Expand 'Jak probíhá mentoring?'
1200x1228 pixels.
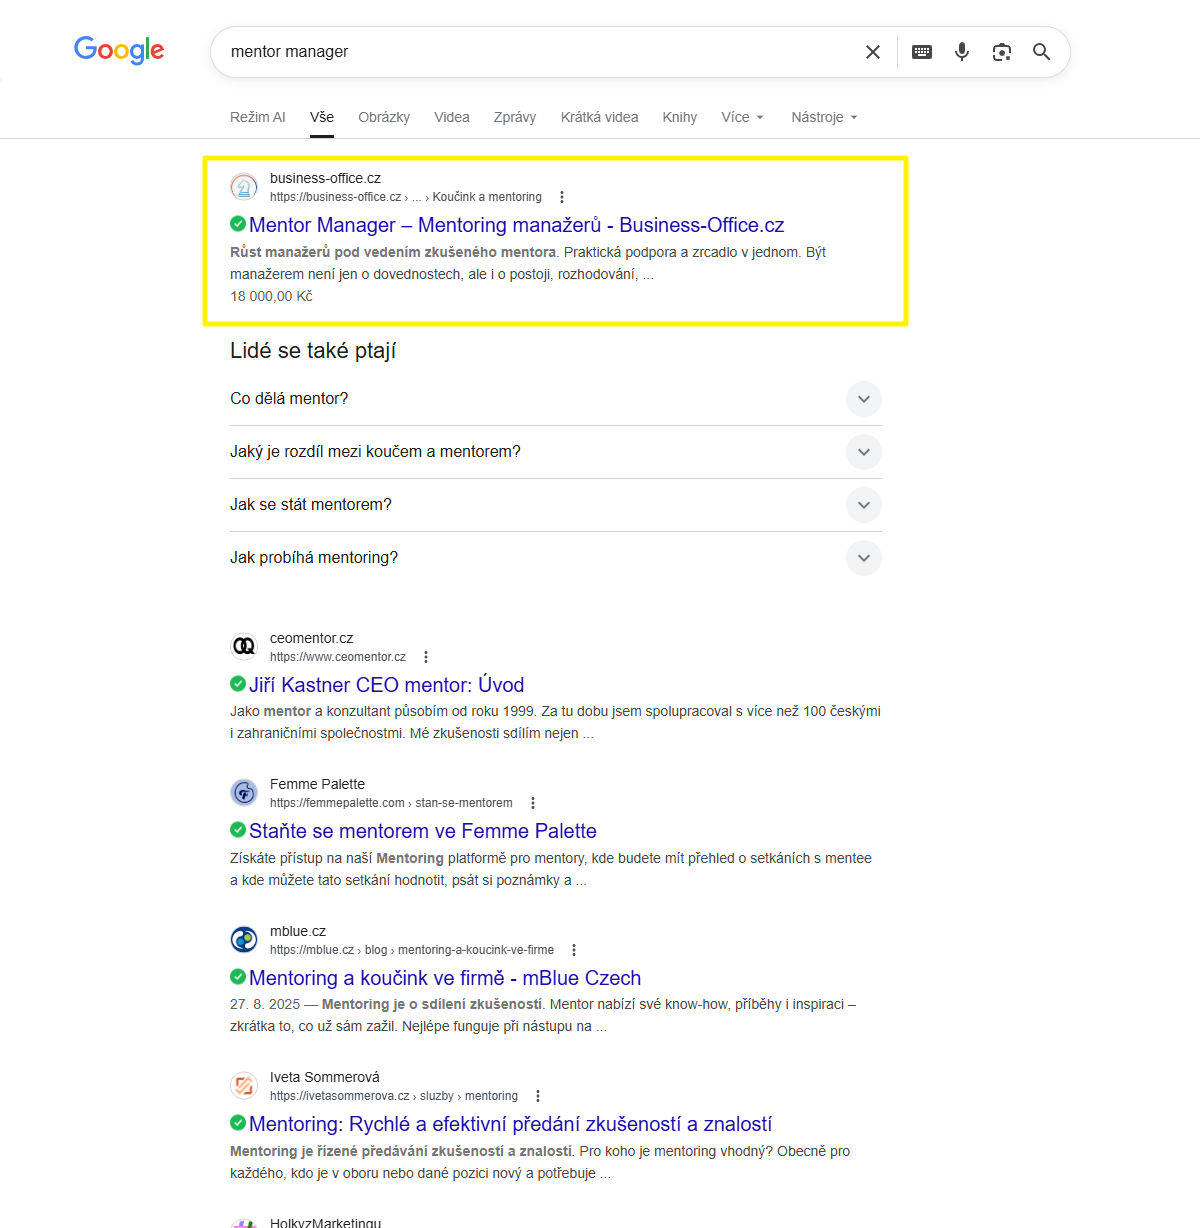[863, 558]
